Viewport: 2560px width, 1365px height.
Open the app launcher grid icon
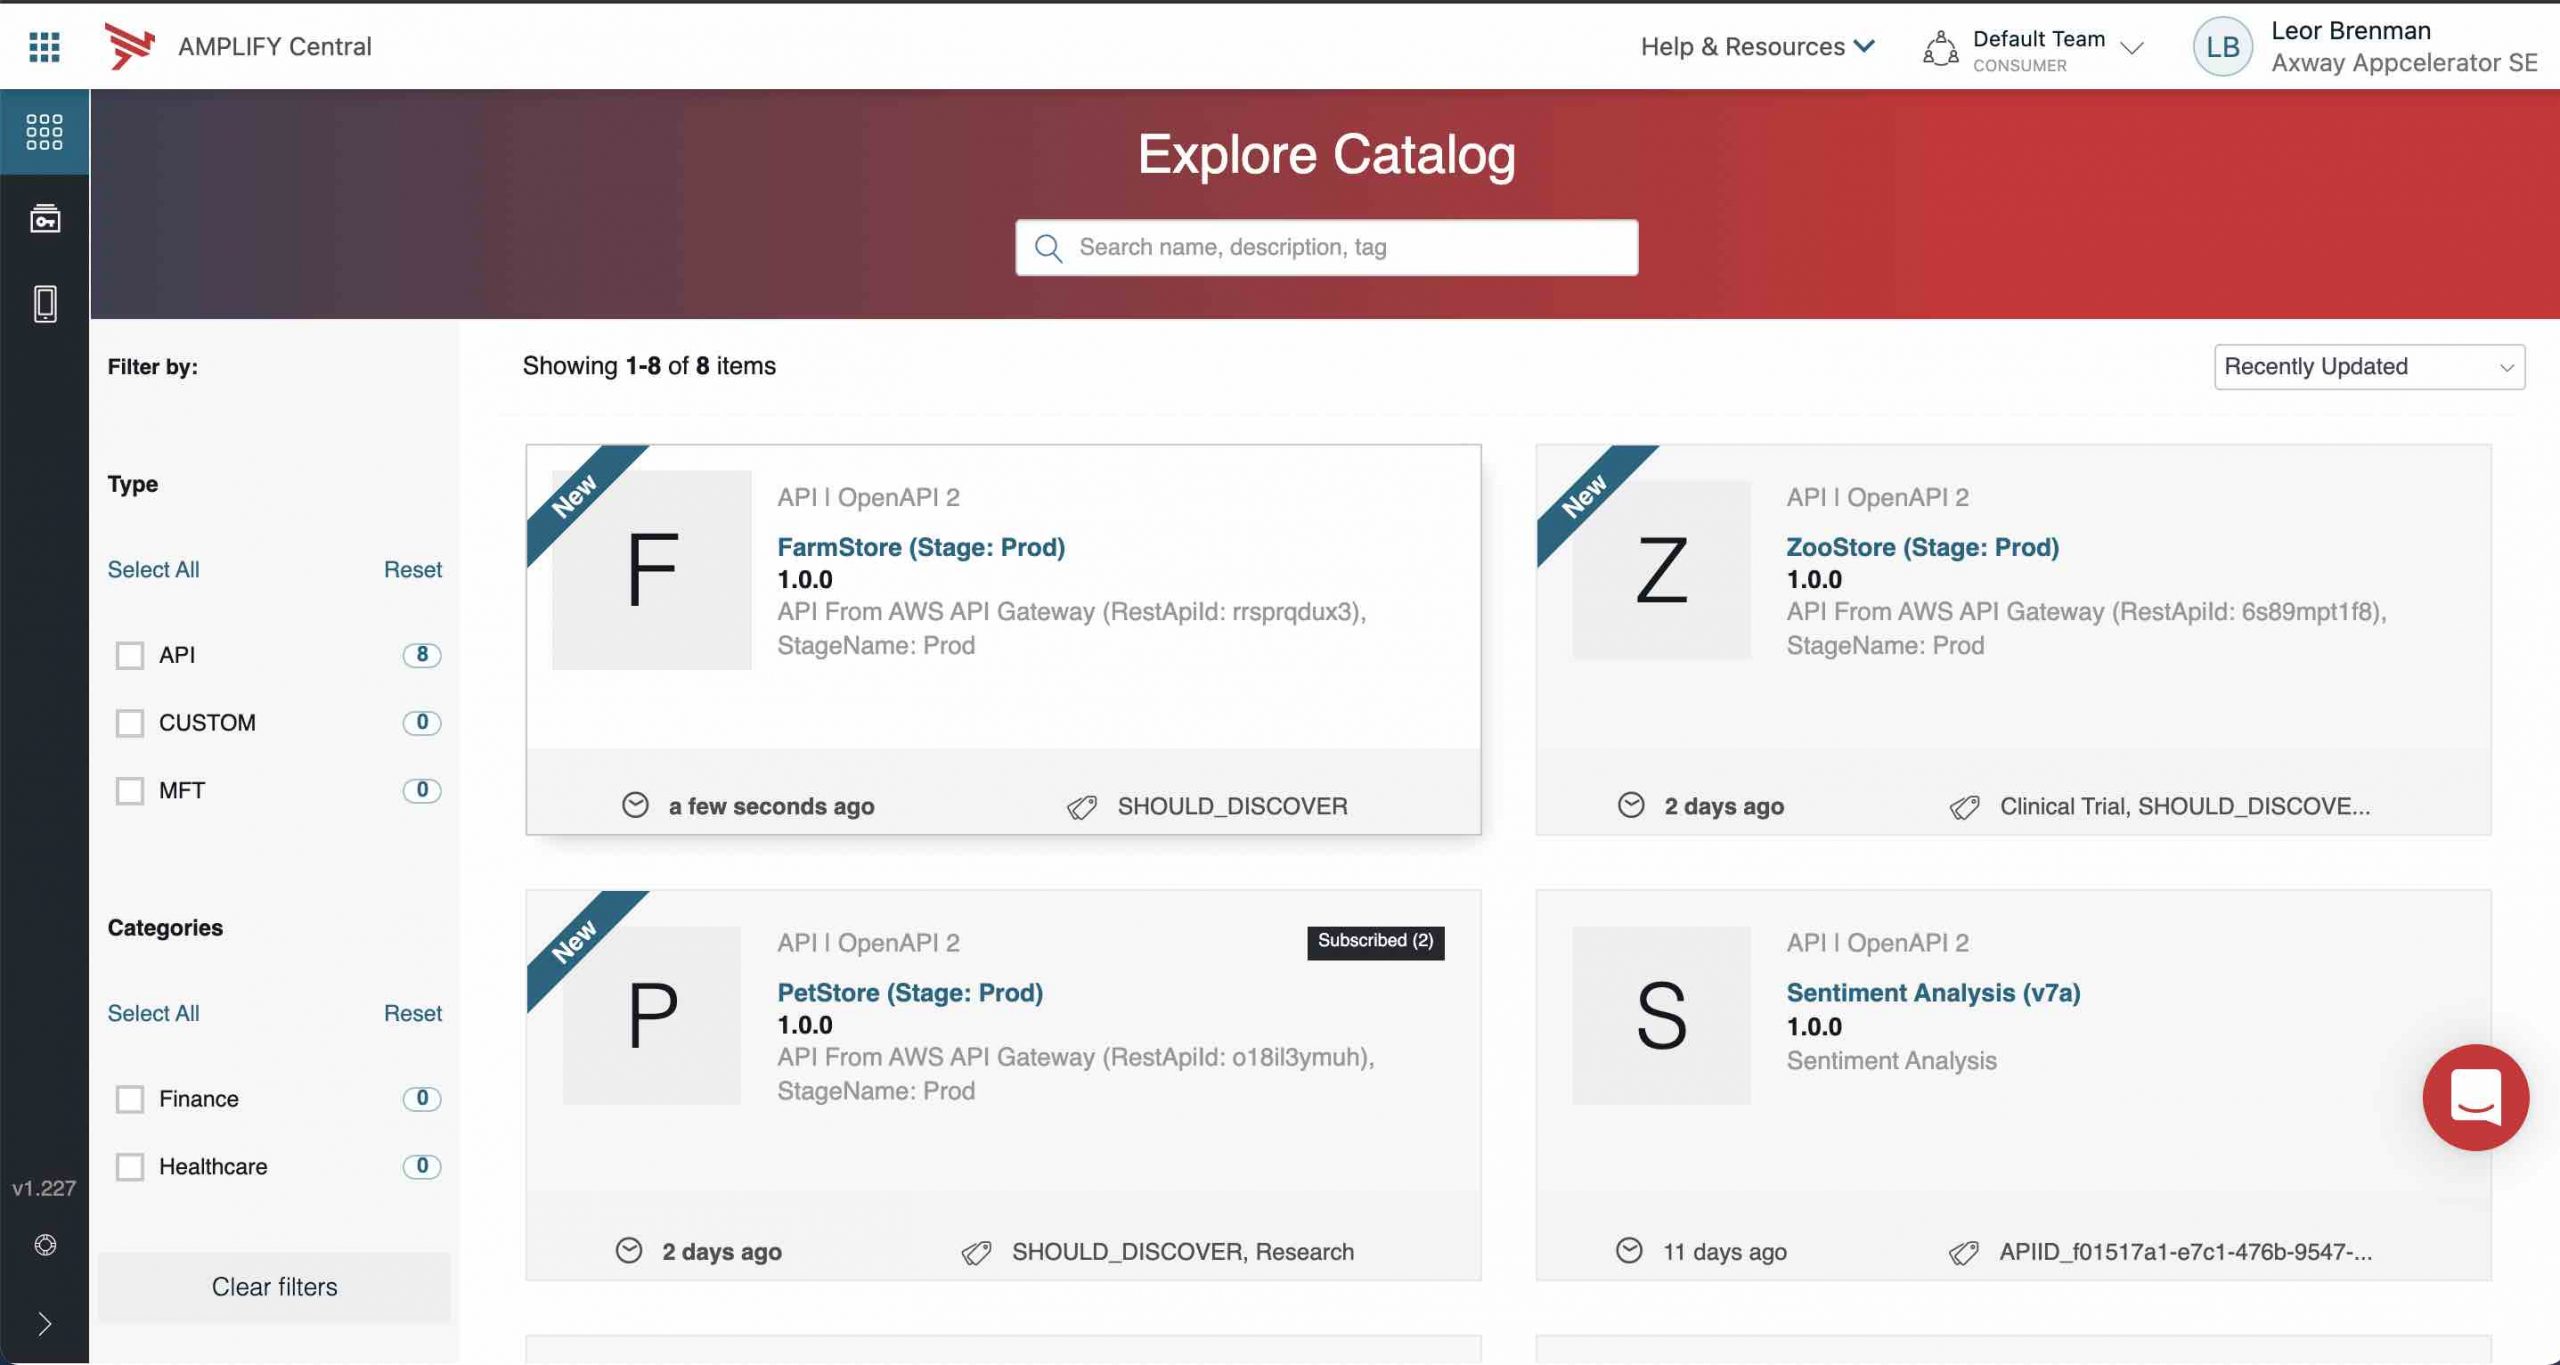point(44,46)
